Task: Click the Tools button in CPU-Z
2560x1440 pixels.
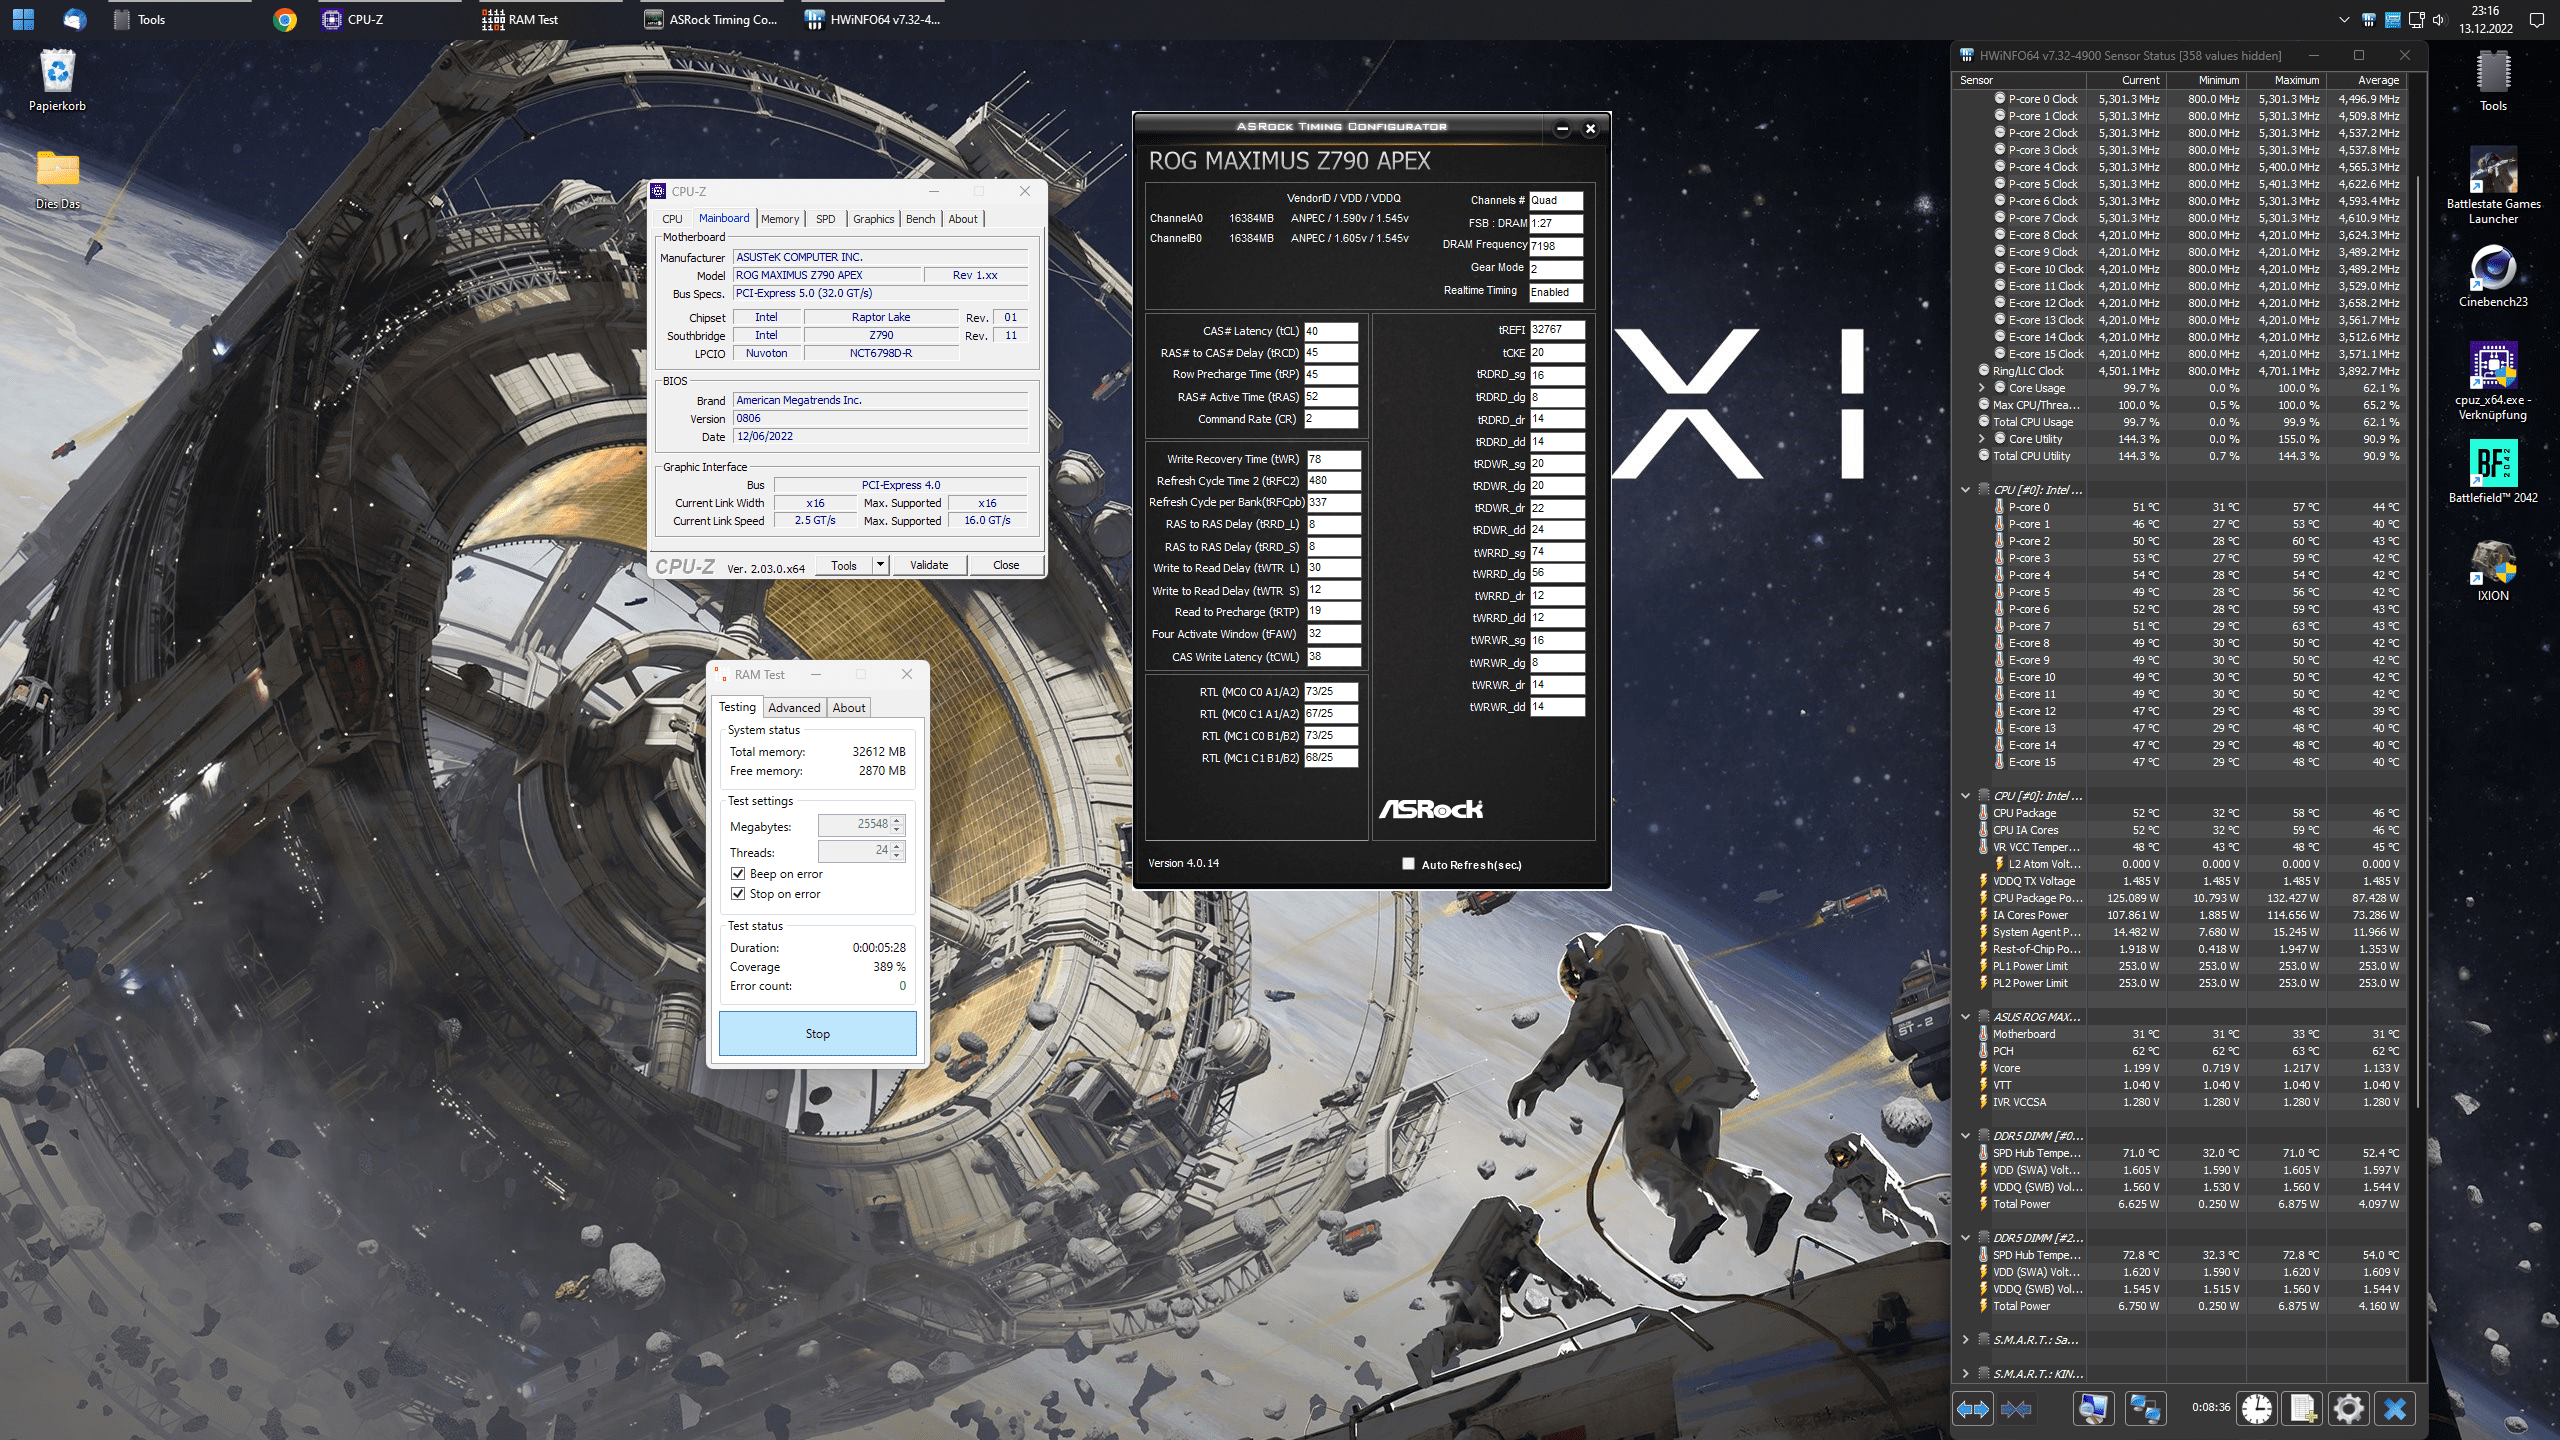Action: point(844,565)
